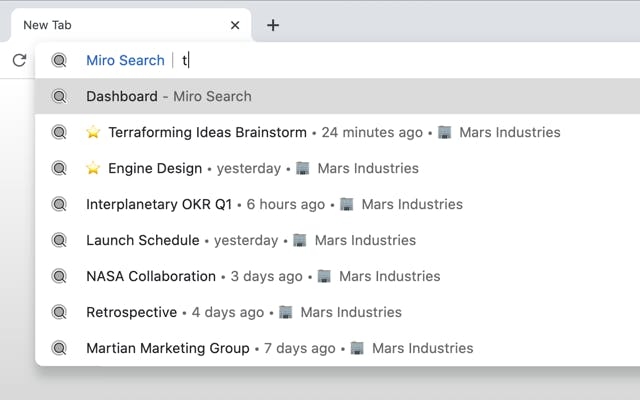Open the Retrospective board suggestion
This screenshot has height=400, width=640.
337,312
